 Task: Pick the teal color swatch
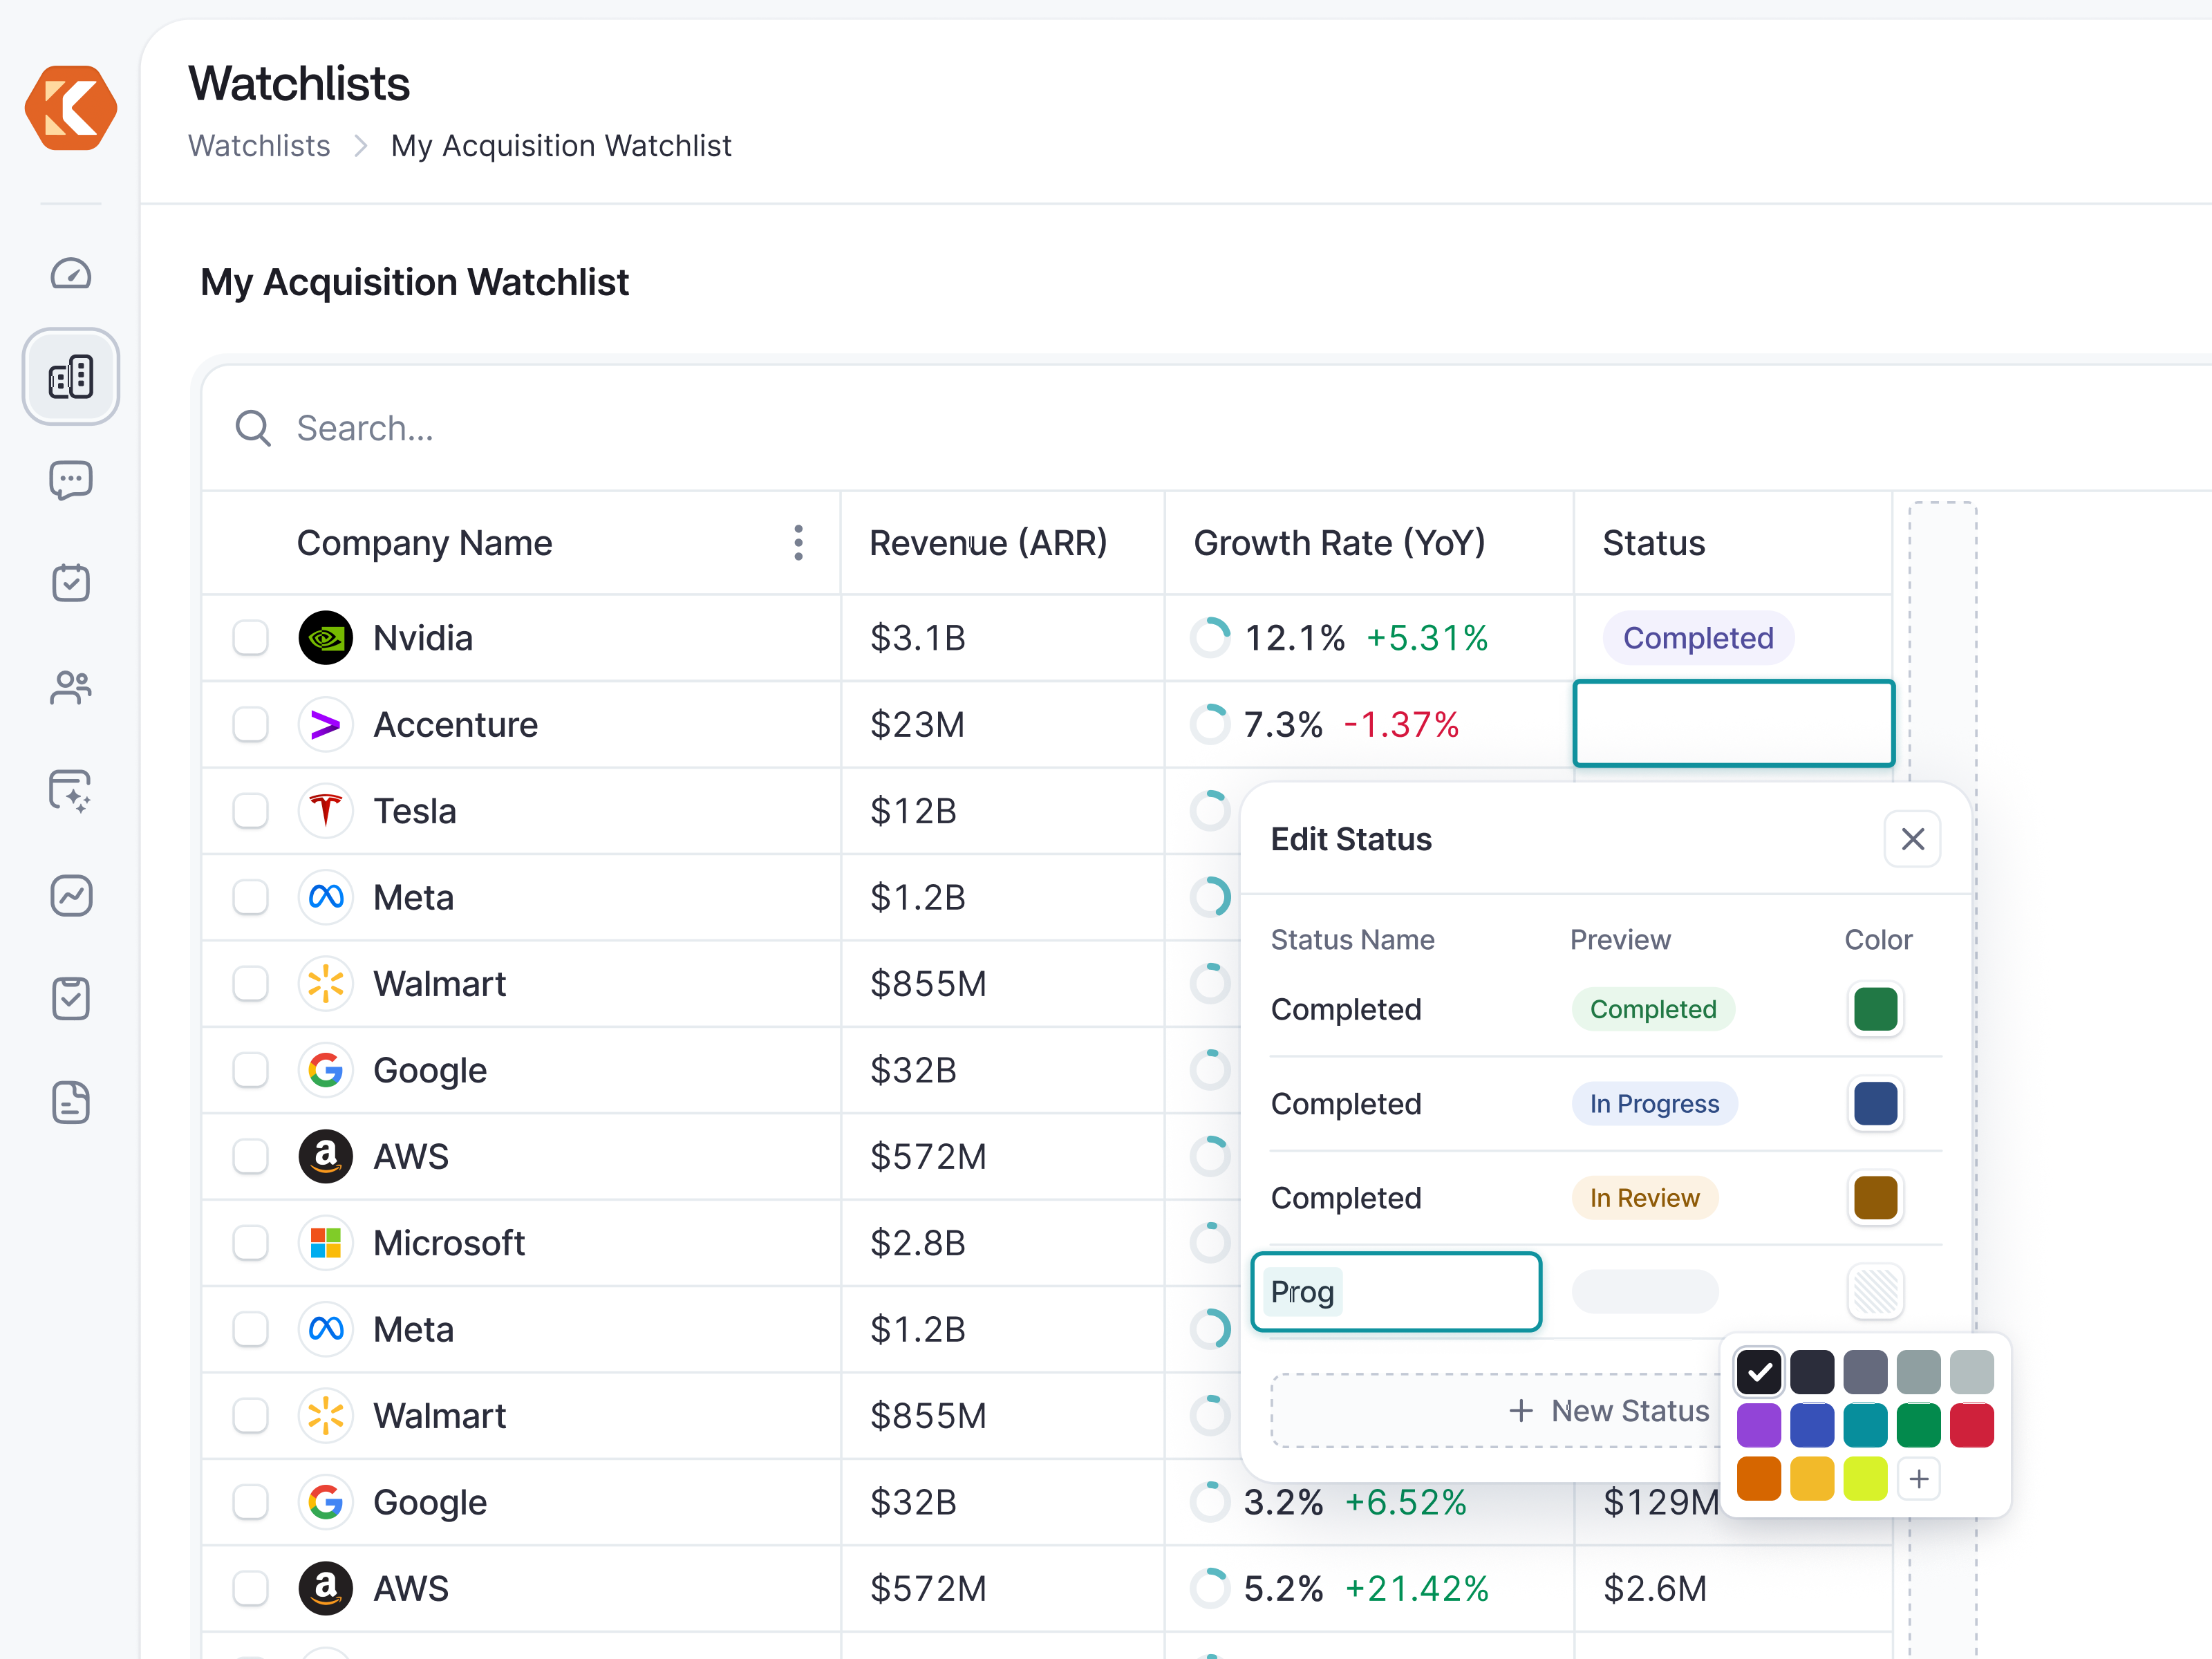[x=1865, y=1426]
